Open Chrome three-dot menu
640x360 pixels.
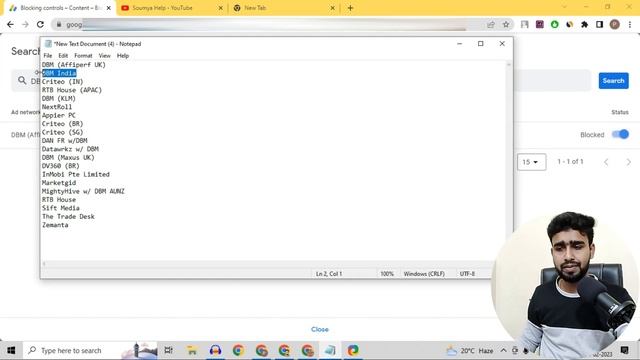630,24
